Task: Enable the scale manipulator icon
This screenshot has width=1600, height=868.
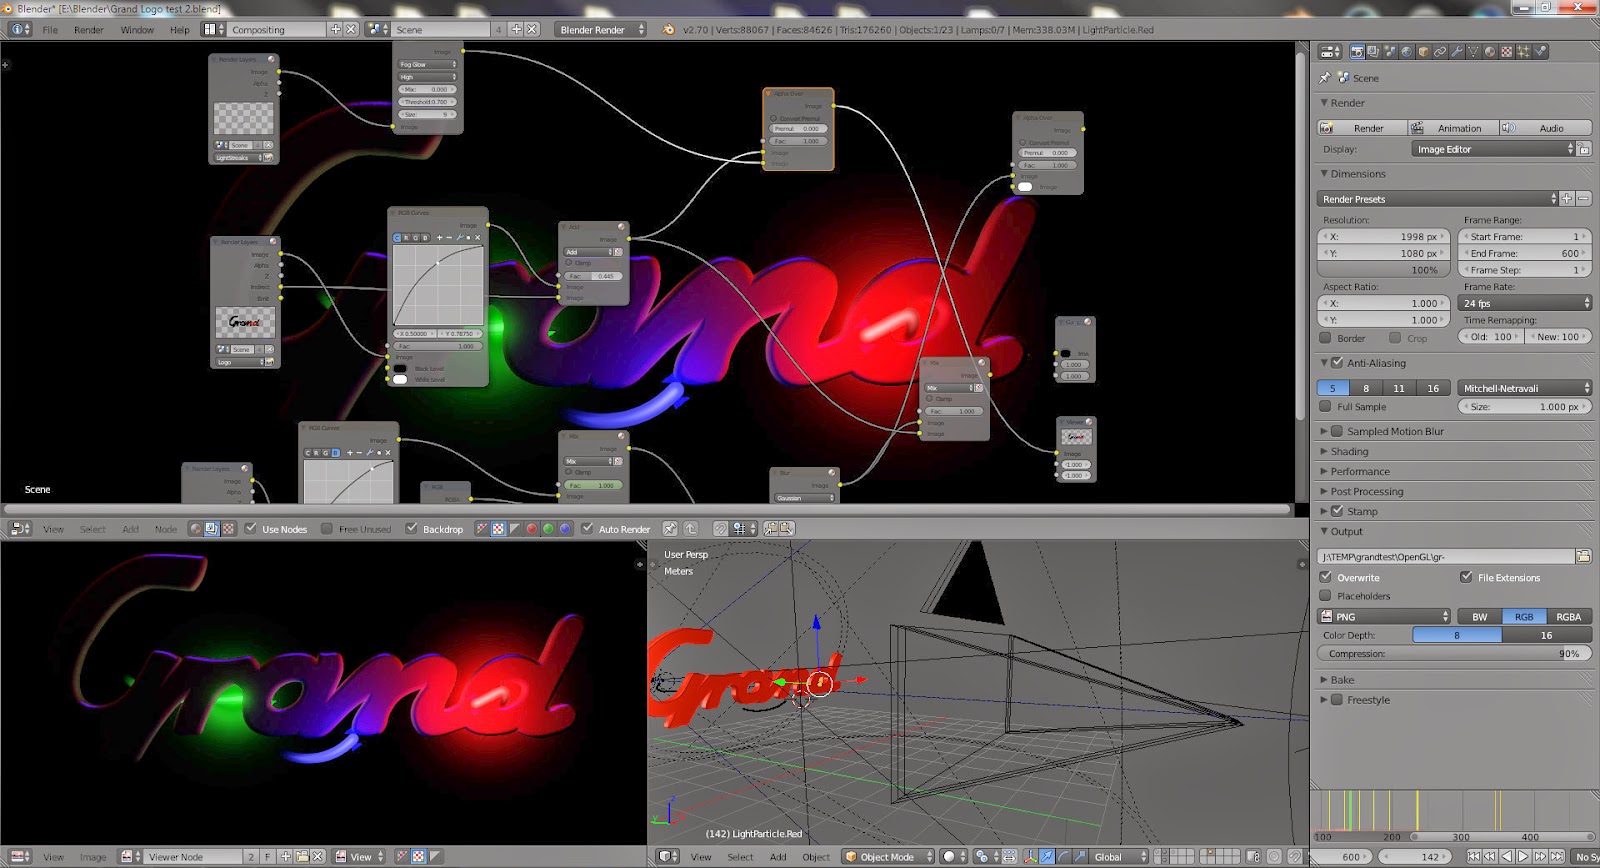Action: [1080, 857]
